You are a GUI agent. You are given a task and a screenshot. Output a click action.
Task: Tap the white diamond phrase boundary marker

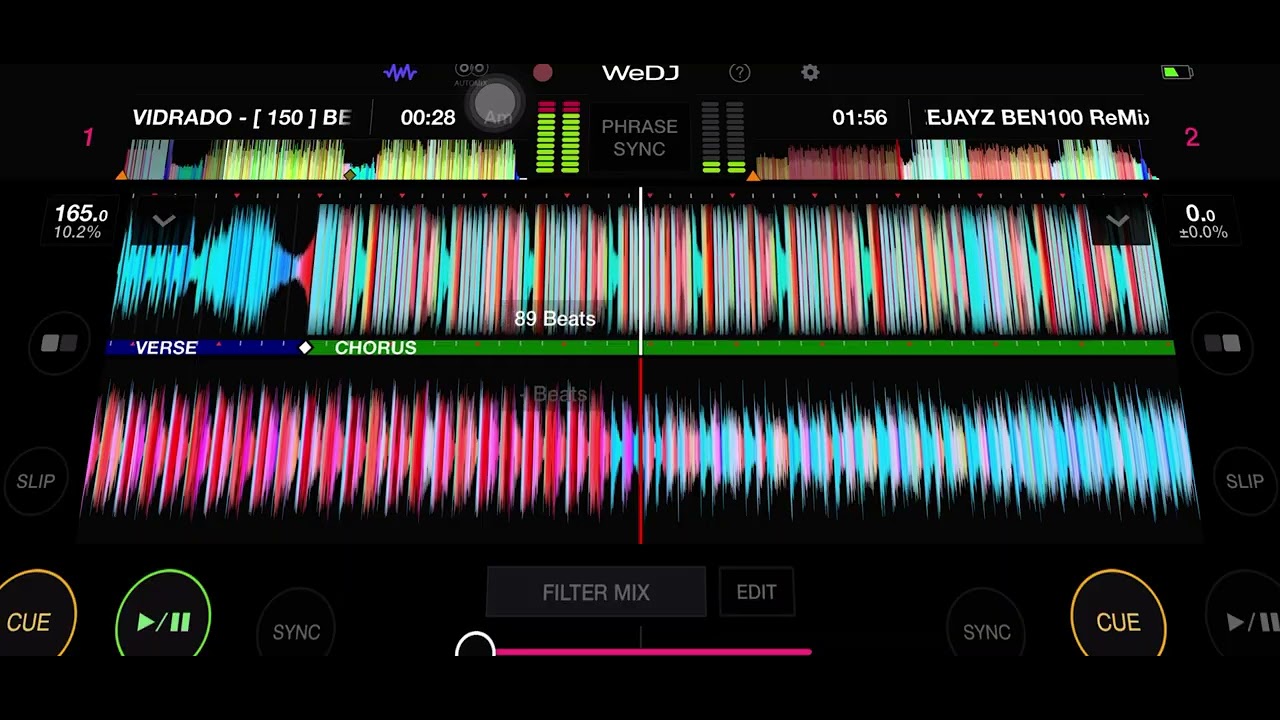click(305, 347)
